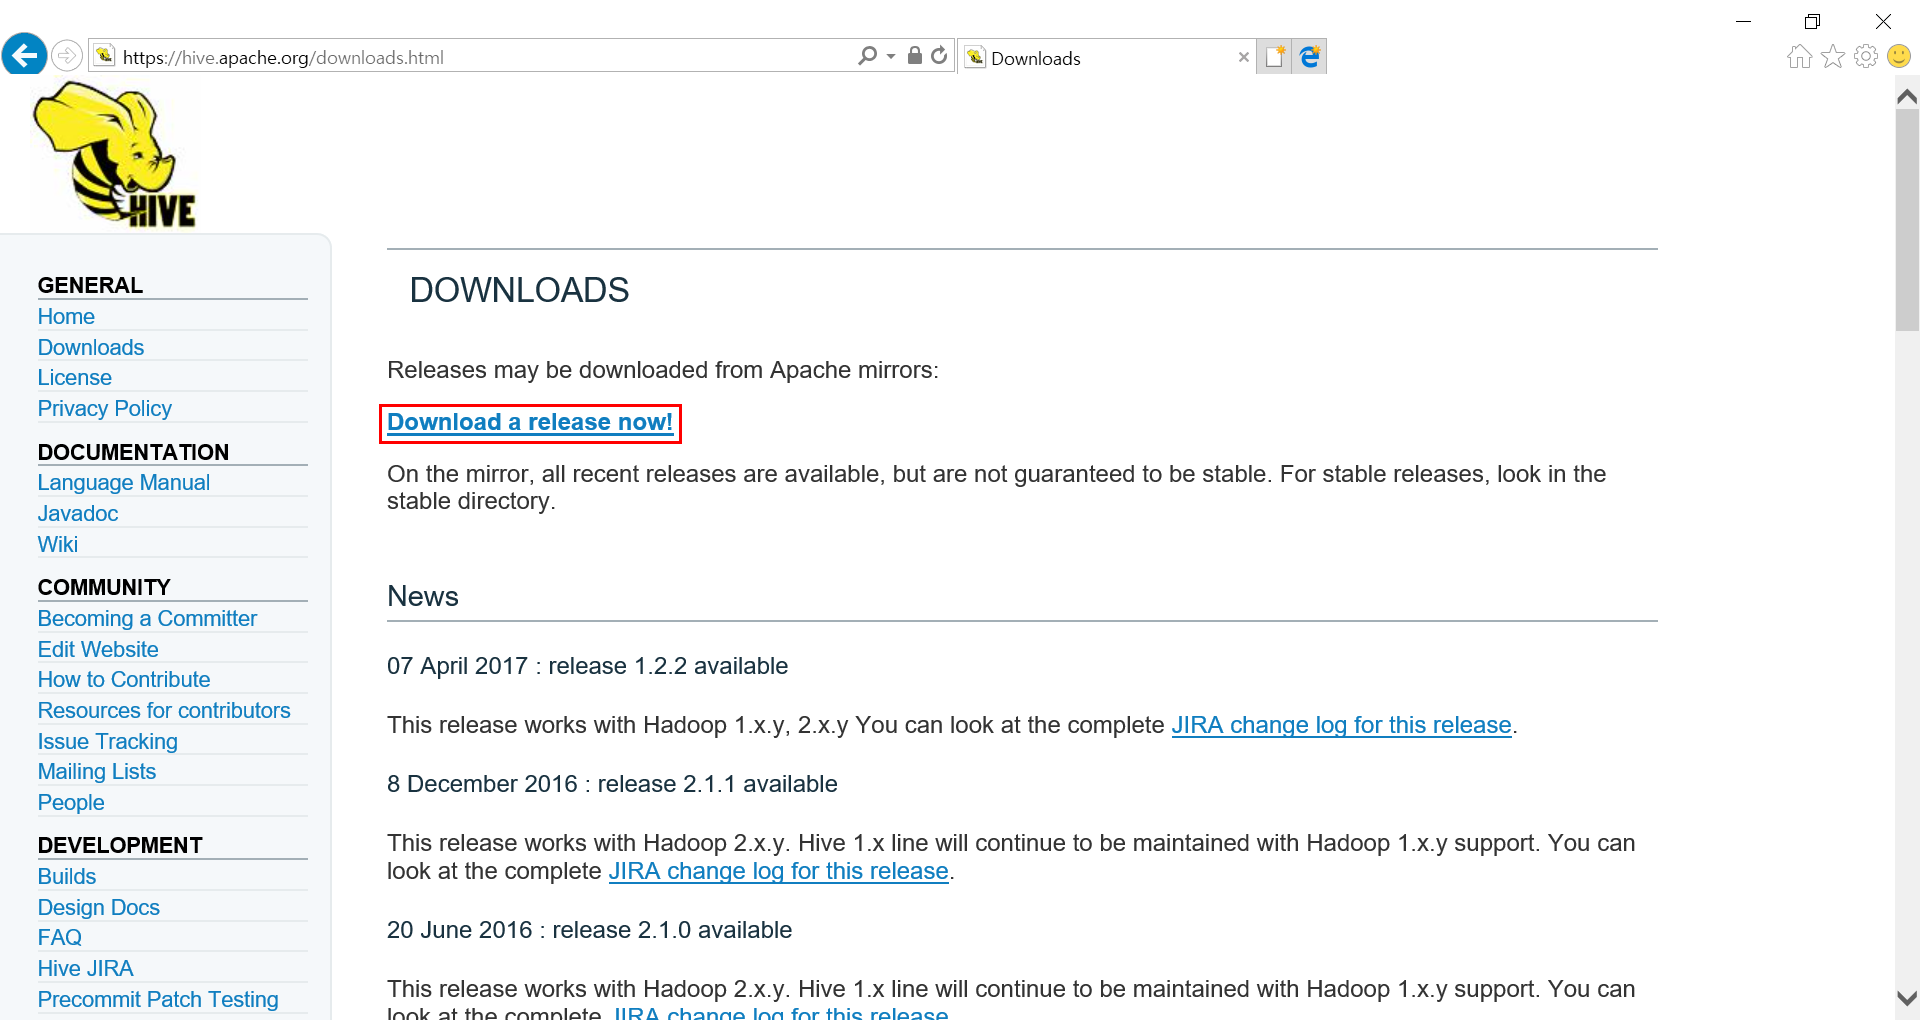Click the GENERAL sidebar heading
Image resolution: width=1920 pixels, height=1020 pixels.
coord(90,286)
